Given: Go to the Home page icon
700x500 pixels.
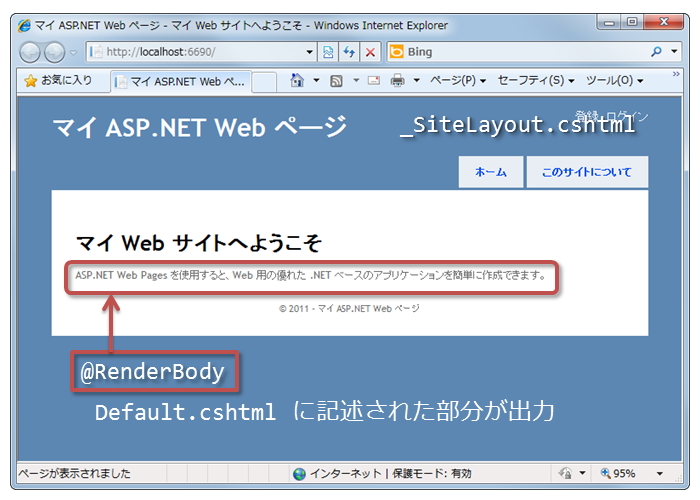Looking at the screenshot, I should [x=297, y=80].
